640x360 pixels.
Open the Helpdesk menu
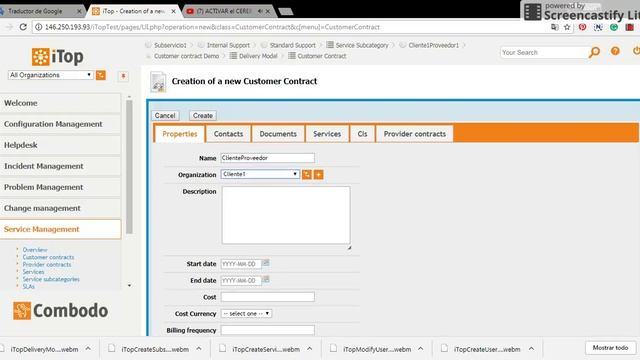(60, 145)
